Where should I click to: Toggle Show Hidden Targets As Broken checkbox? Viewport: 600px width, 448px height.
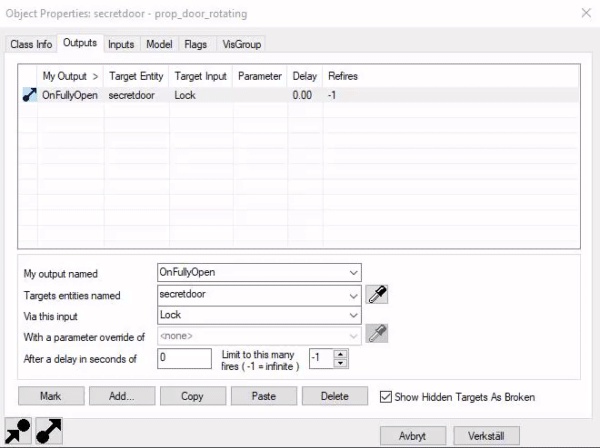[386, 397]
